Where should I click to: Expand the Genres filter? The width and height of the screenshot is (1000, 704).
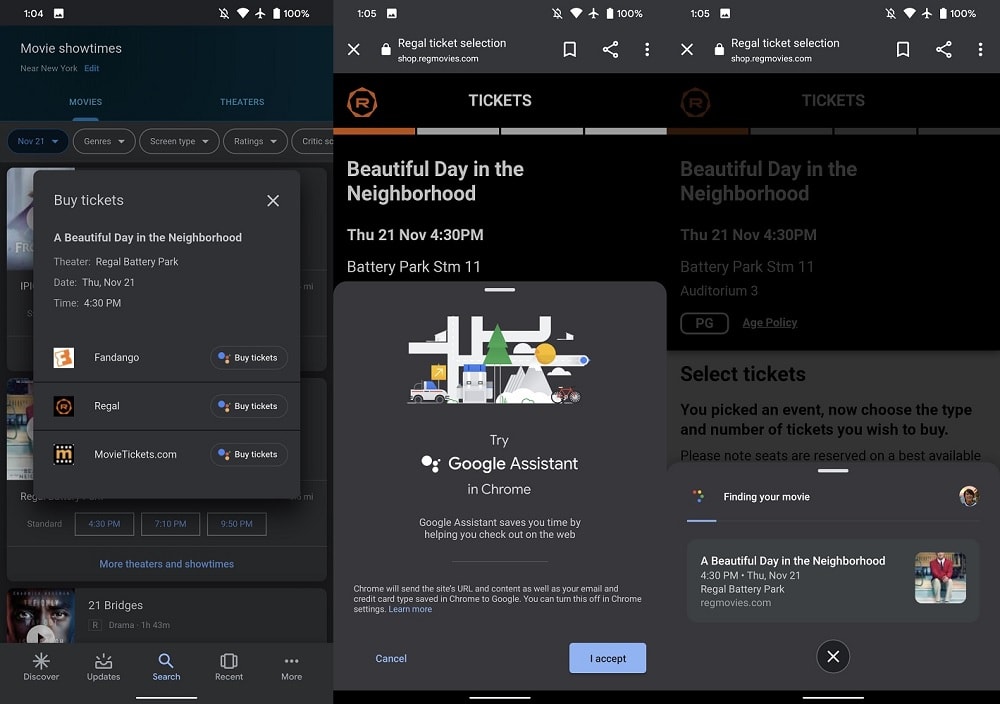click(x=104, y=142)
